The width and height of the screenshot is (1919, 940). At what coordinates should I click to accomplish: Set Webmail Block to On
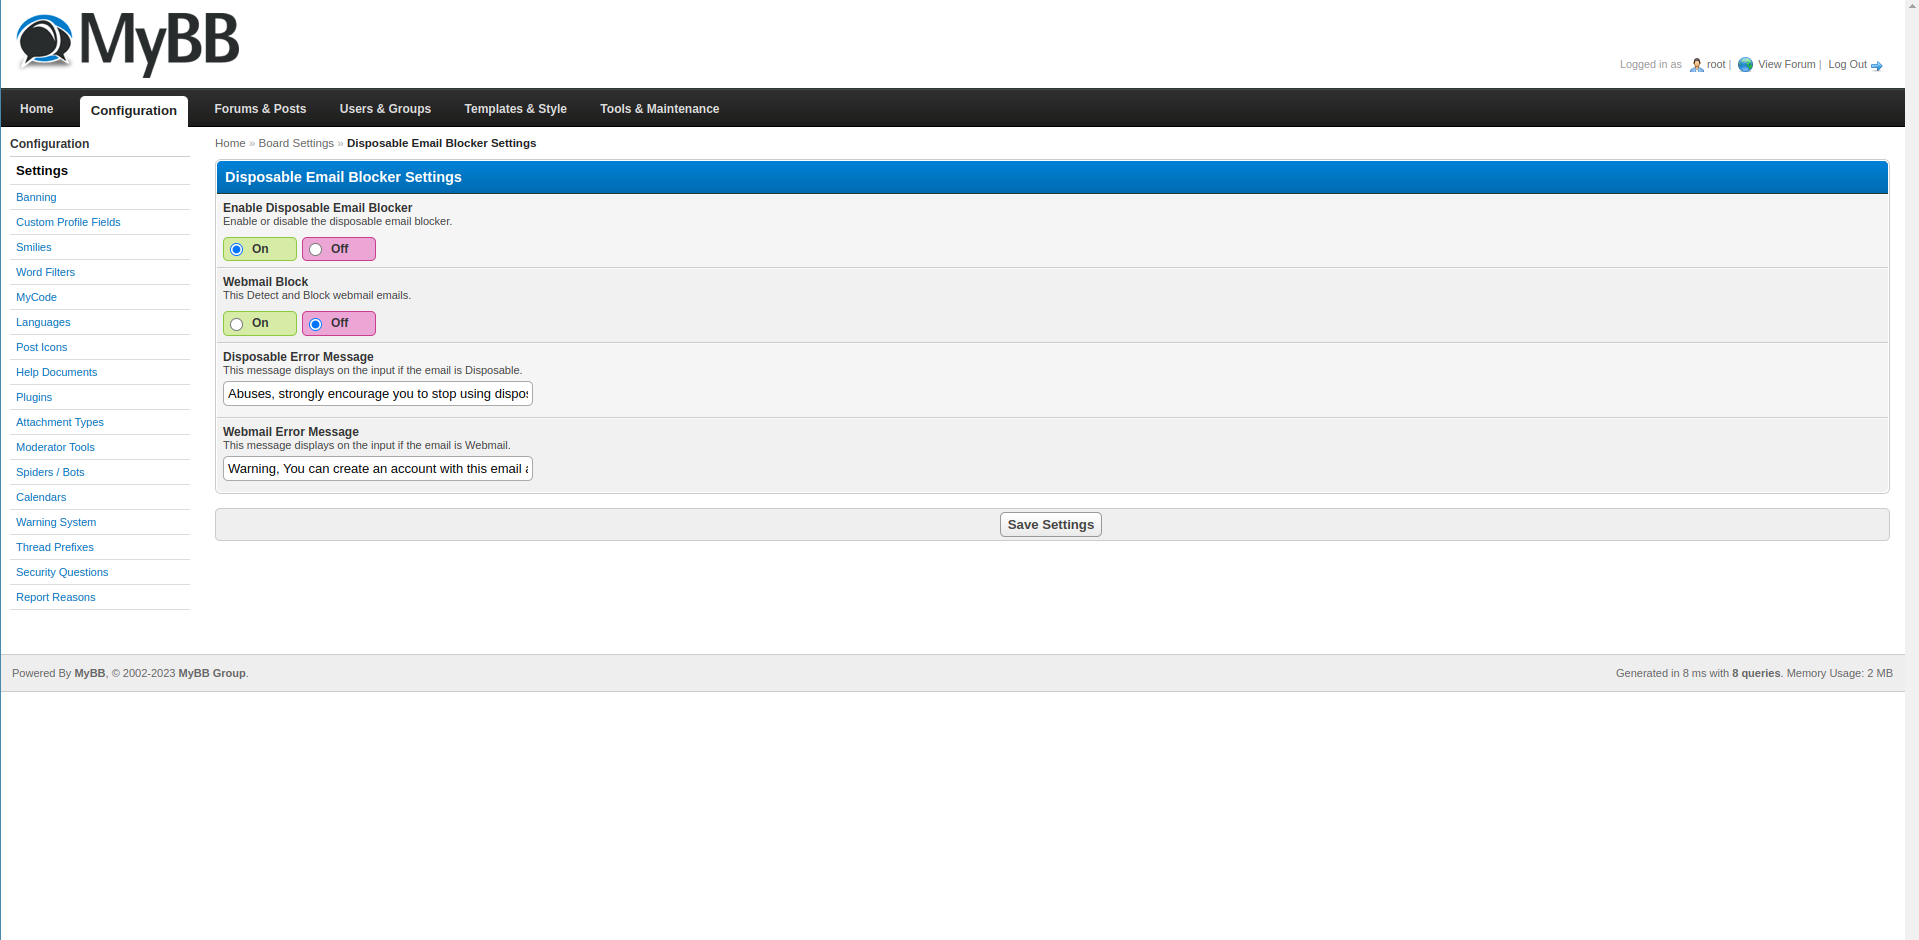(237, 324)
